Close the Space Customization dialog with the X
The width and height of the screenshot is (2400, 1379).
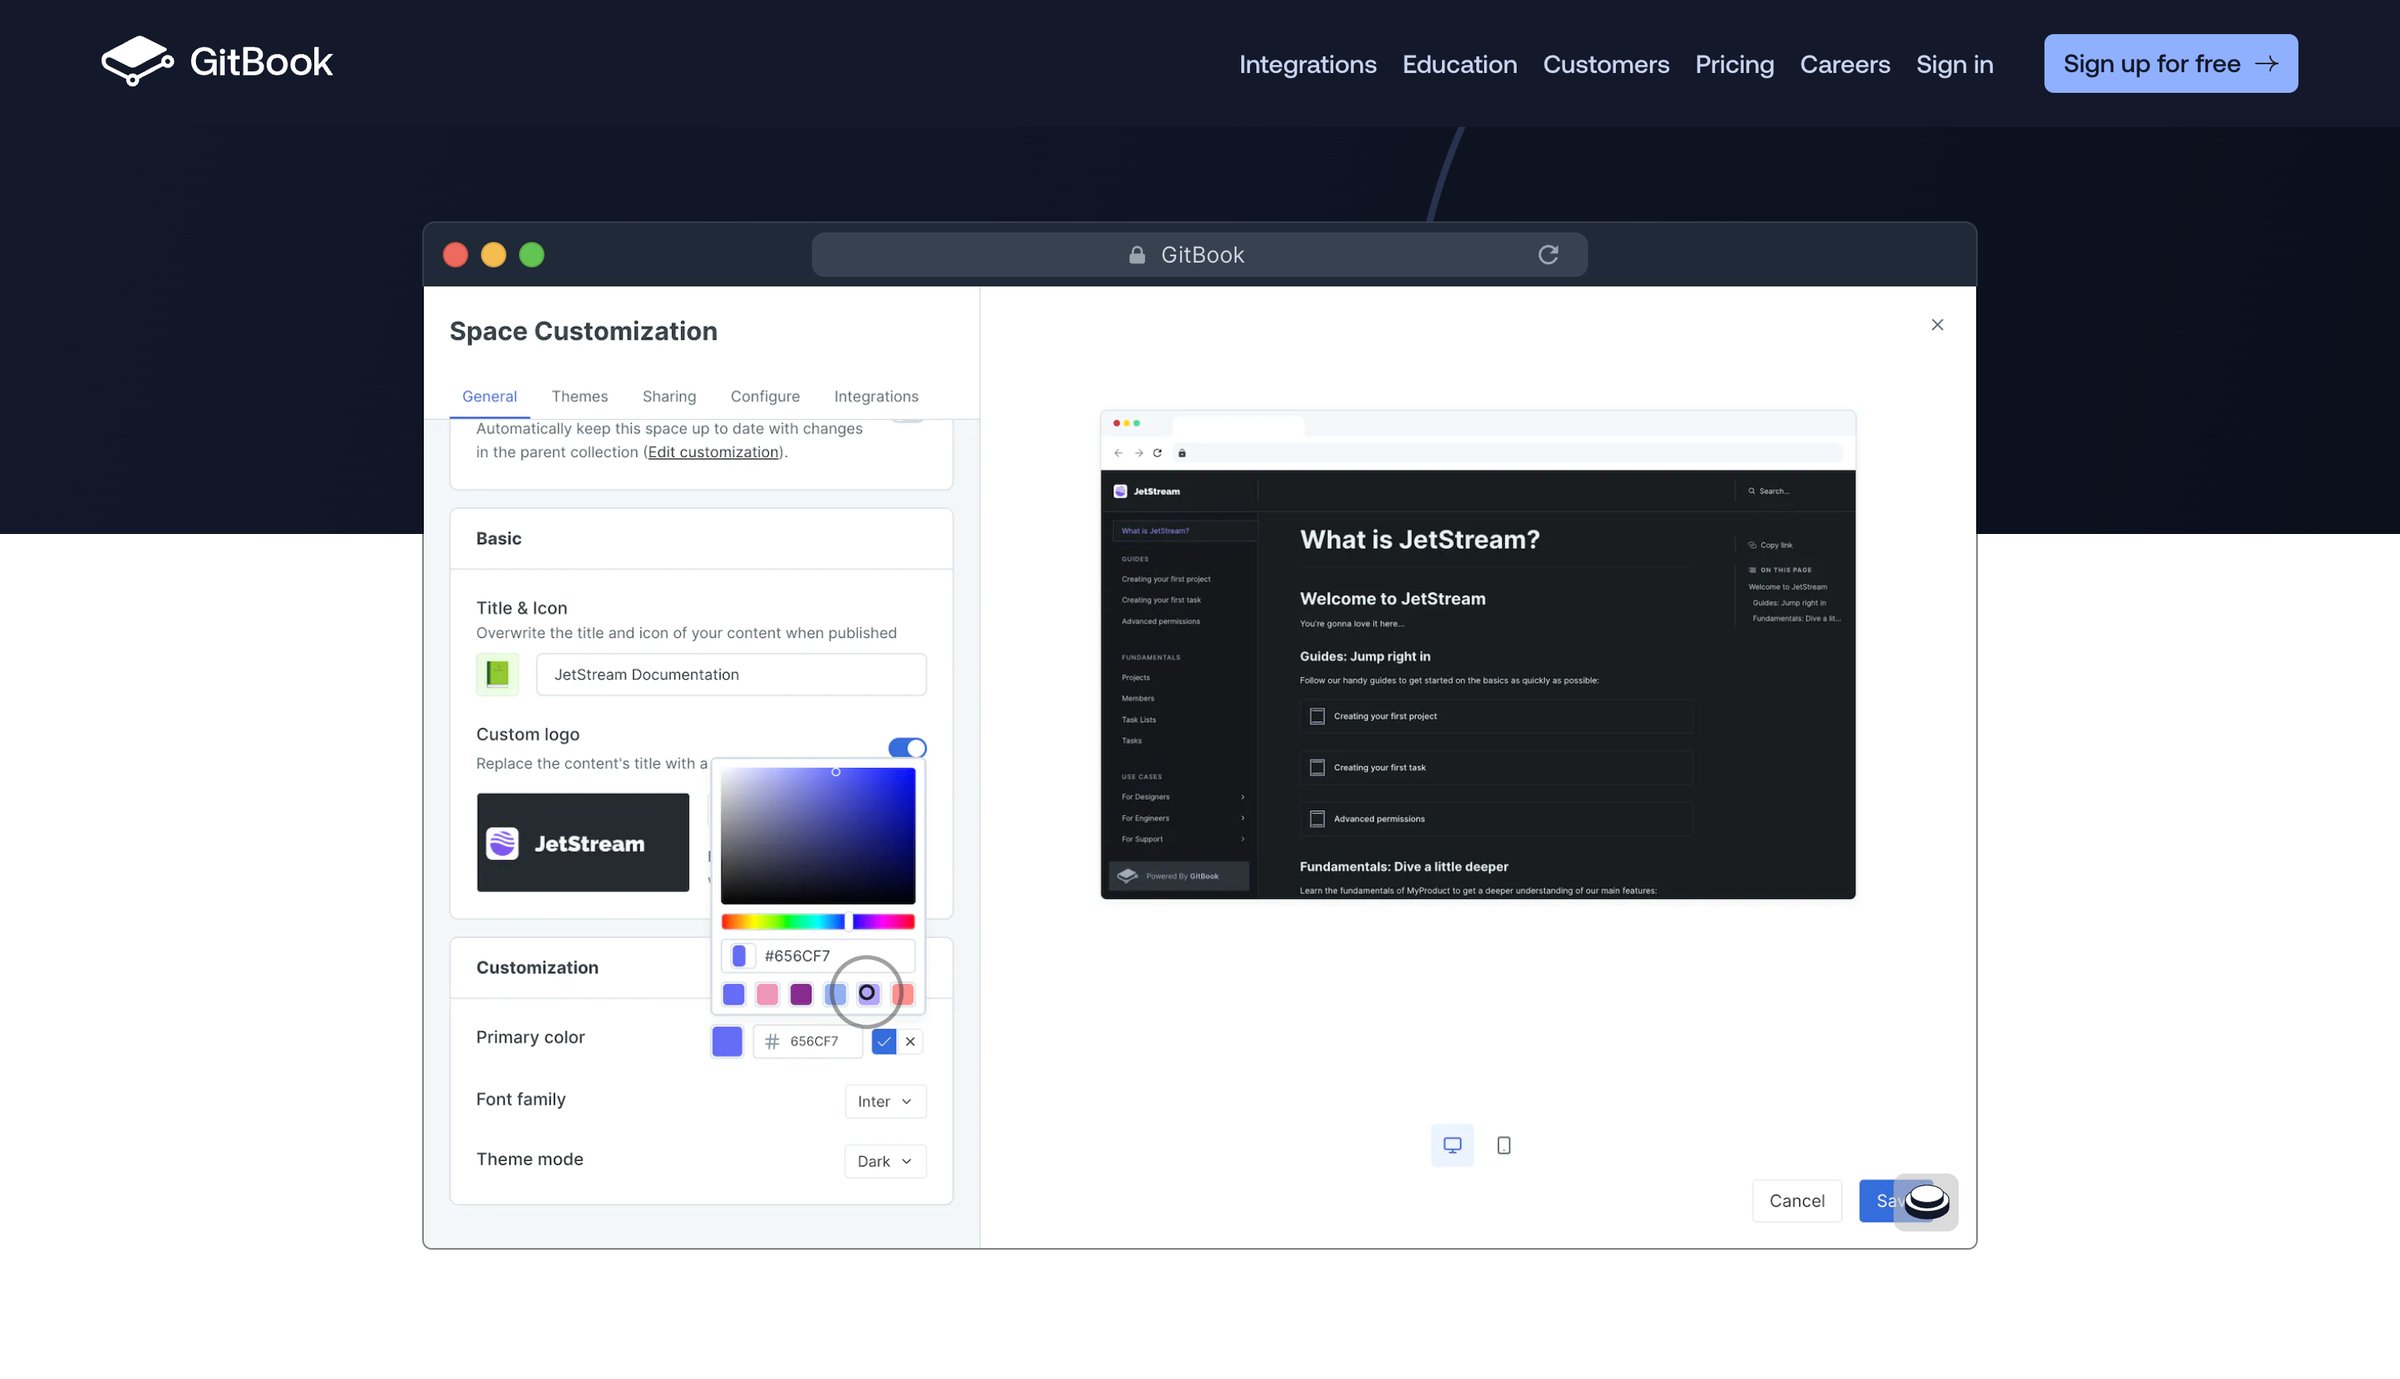click(x=1937, y=325)
